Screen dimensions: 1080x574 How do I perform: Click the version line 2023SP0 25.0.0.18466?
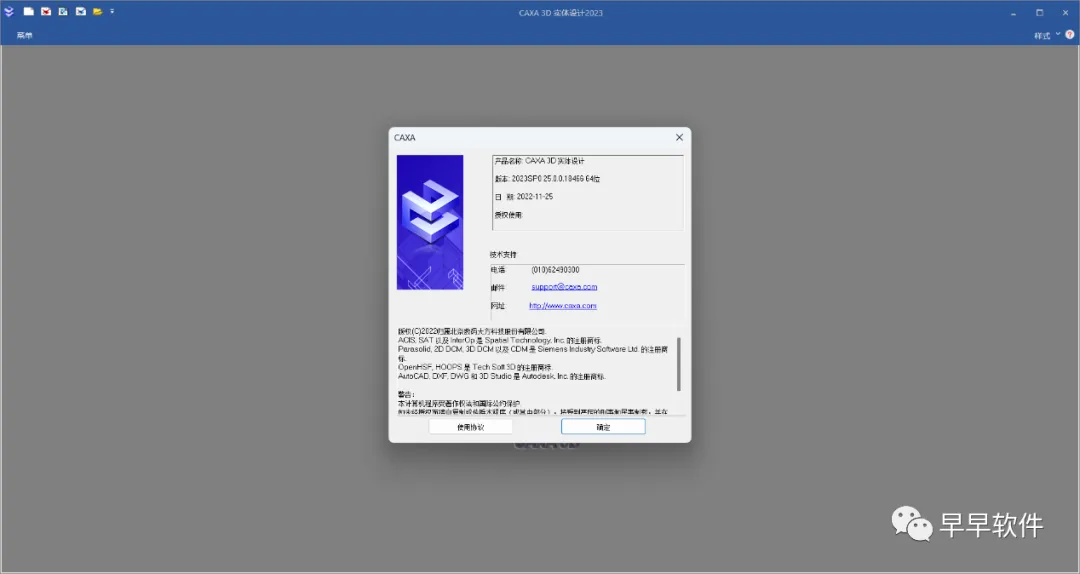(548, 179)
